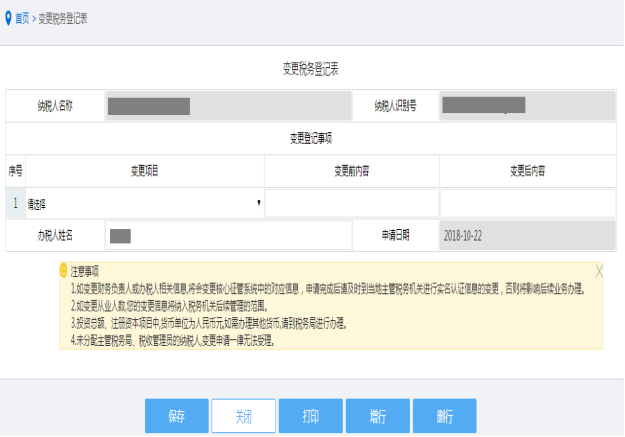Go to 首页 via the breadcrumb link
This screenshot has width=625, height=437.
click(x=22, y=18)
